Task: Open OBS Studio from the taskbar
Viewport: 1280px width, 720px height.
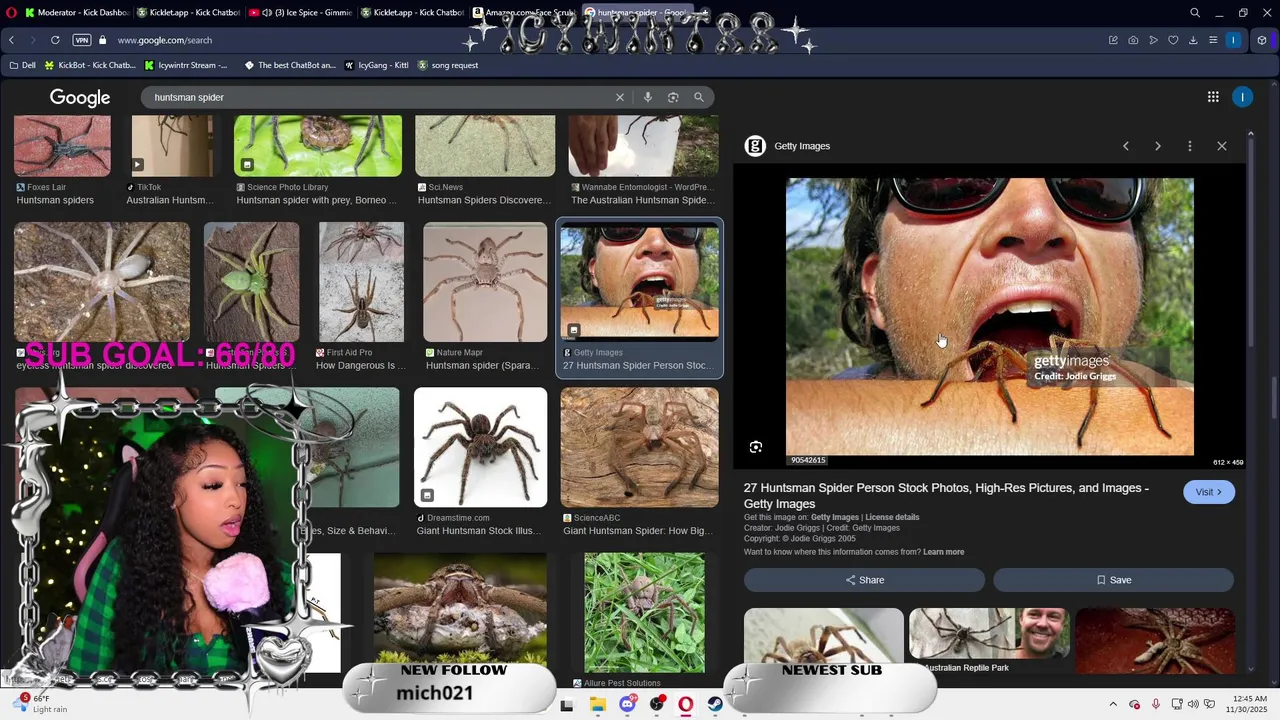Action: (657, 704)
